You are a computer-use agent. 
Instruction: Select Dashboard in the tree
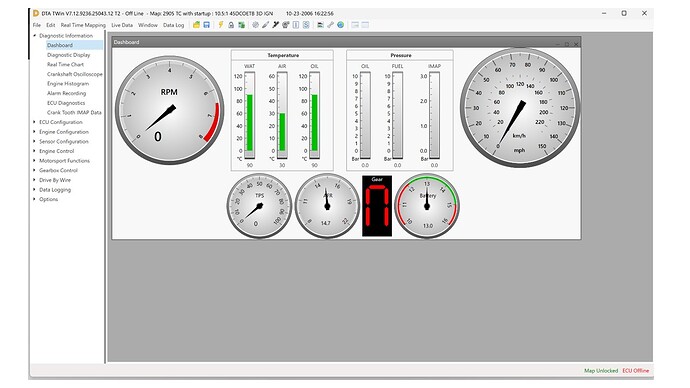[x=60, y=45]
